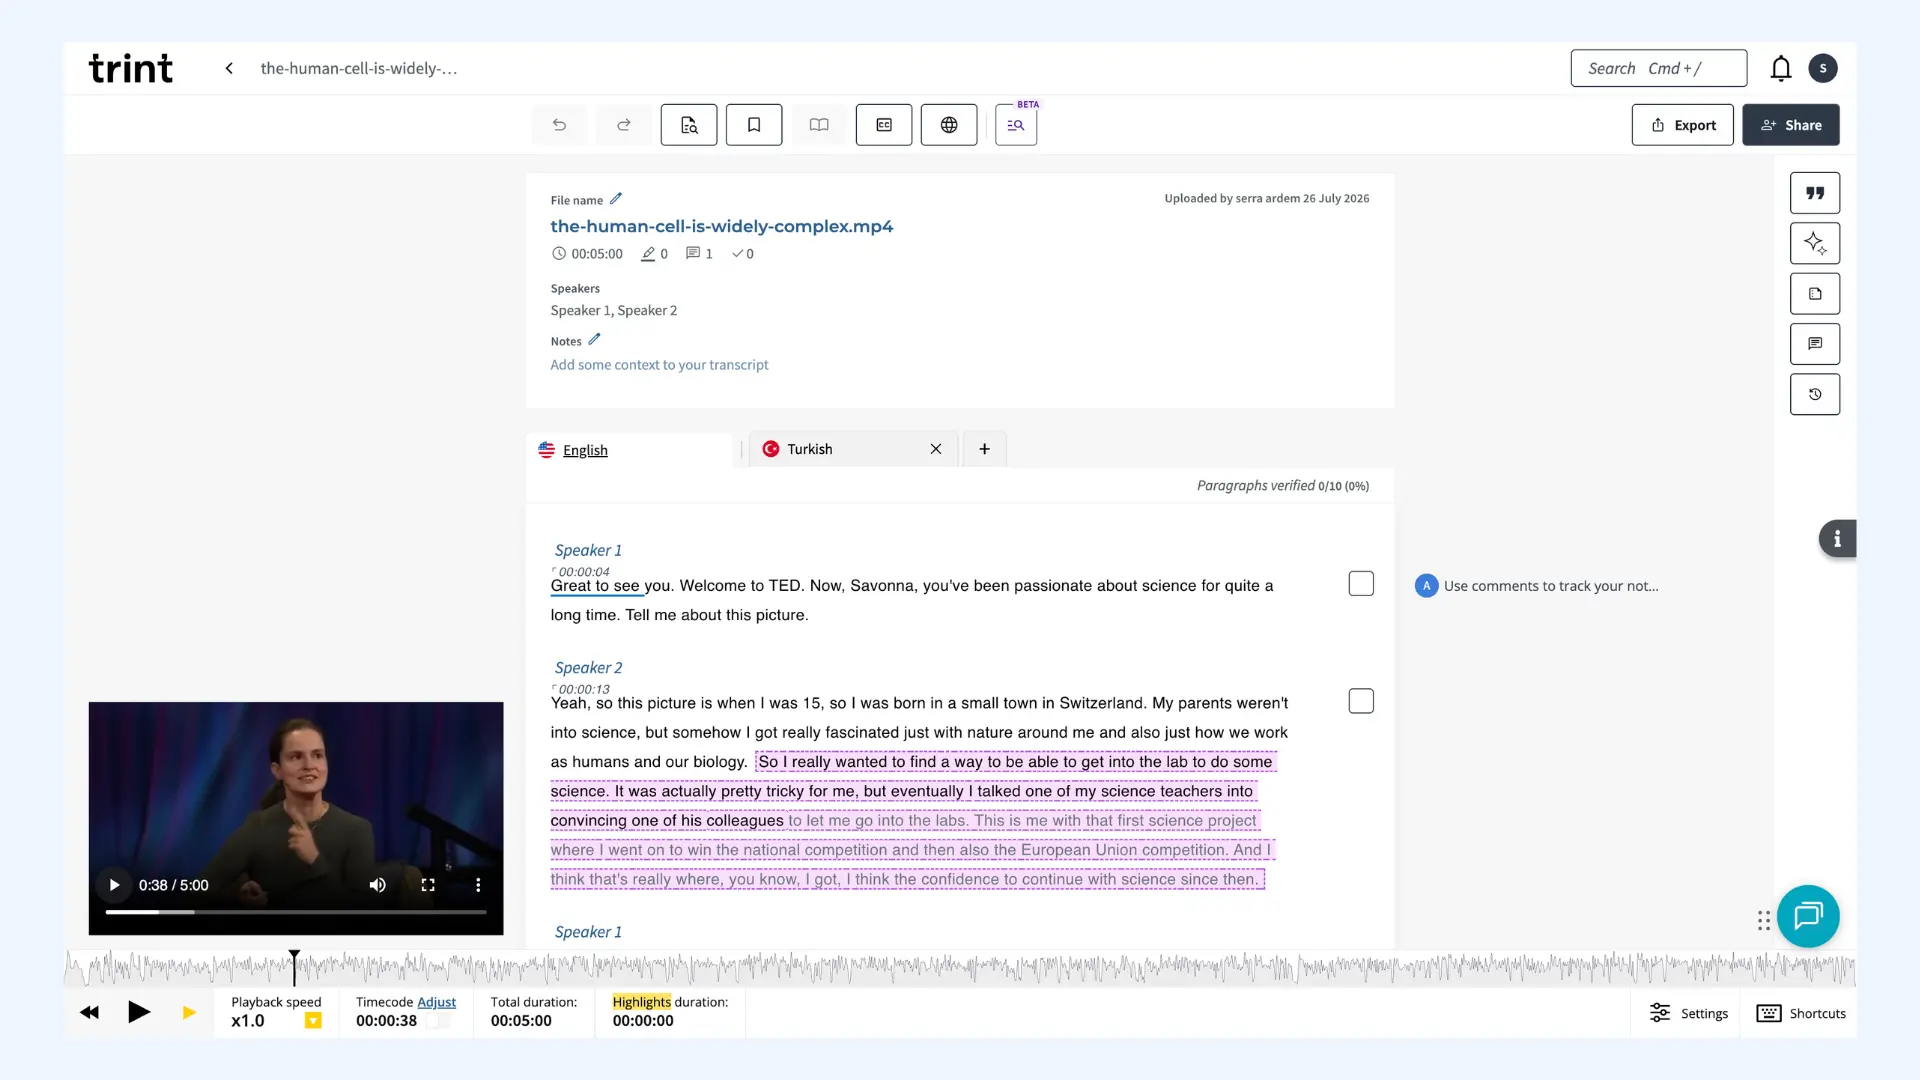The width and height of the screenshot is (1920, 1080).
Task: Open the document notes sidebar icon
Action: click(x=1815, y=294)
